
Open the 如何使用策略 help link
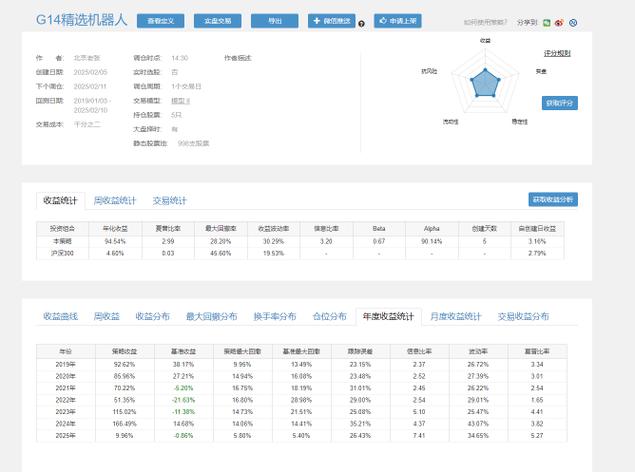point(491,21)
